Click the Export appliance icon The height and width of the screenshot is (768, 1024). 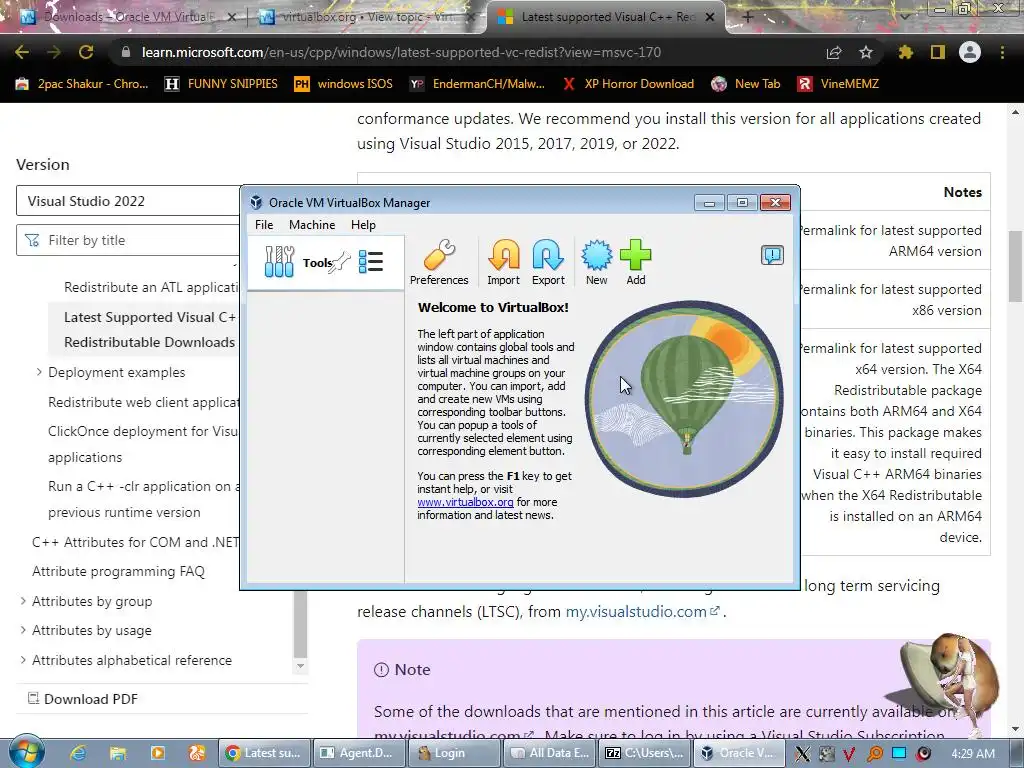pyautogui.click(x=548, y=262)
